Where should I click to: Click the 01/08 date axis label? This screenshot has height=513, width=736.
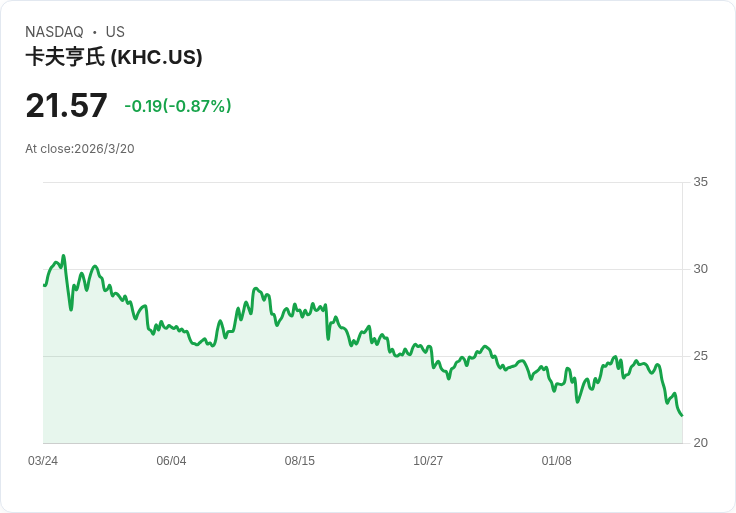(556, 461)
